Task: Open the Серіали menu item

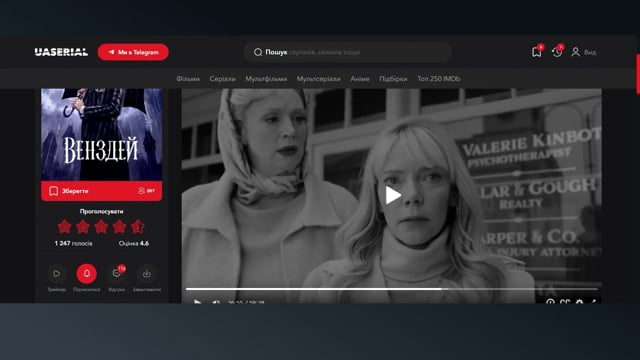Action: point(222,79)
